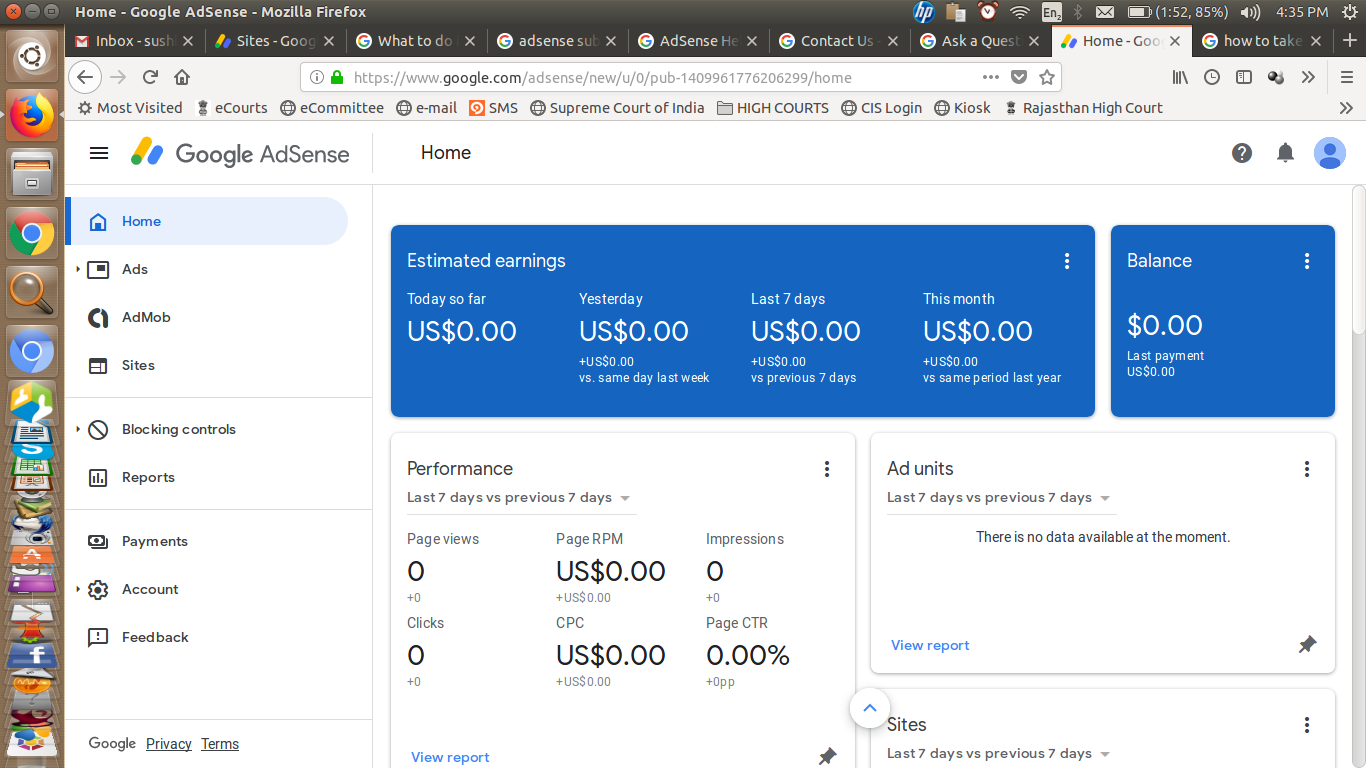Screen dimensions: 1366x768
Task: Open Ubuntu dash search button
Action: (x=32, y=57)
